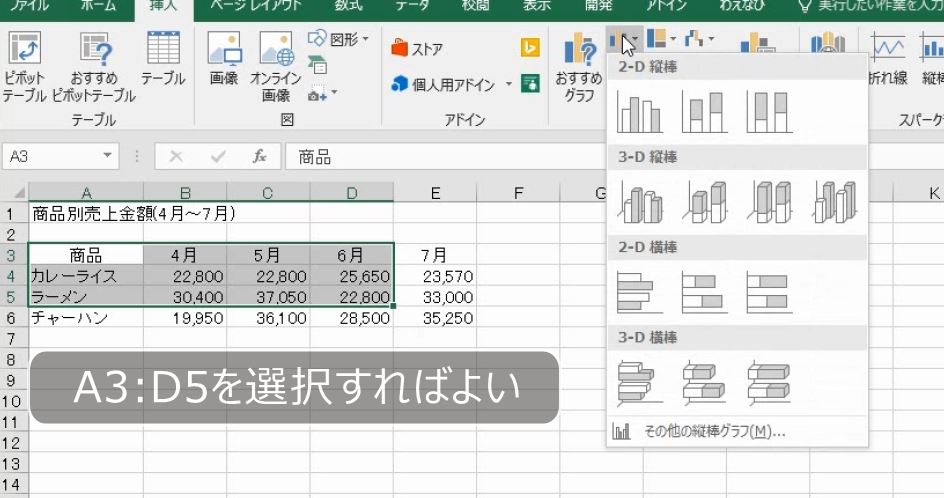Screen dimensions: 944x498
Task: Open the わえなび tab
Action: click(742, 5)
